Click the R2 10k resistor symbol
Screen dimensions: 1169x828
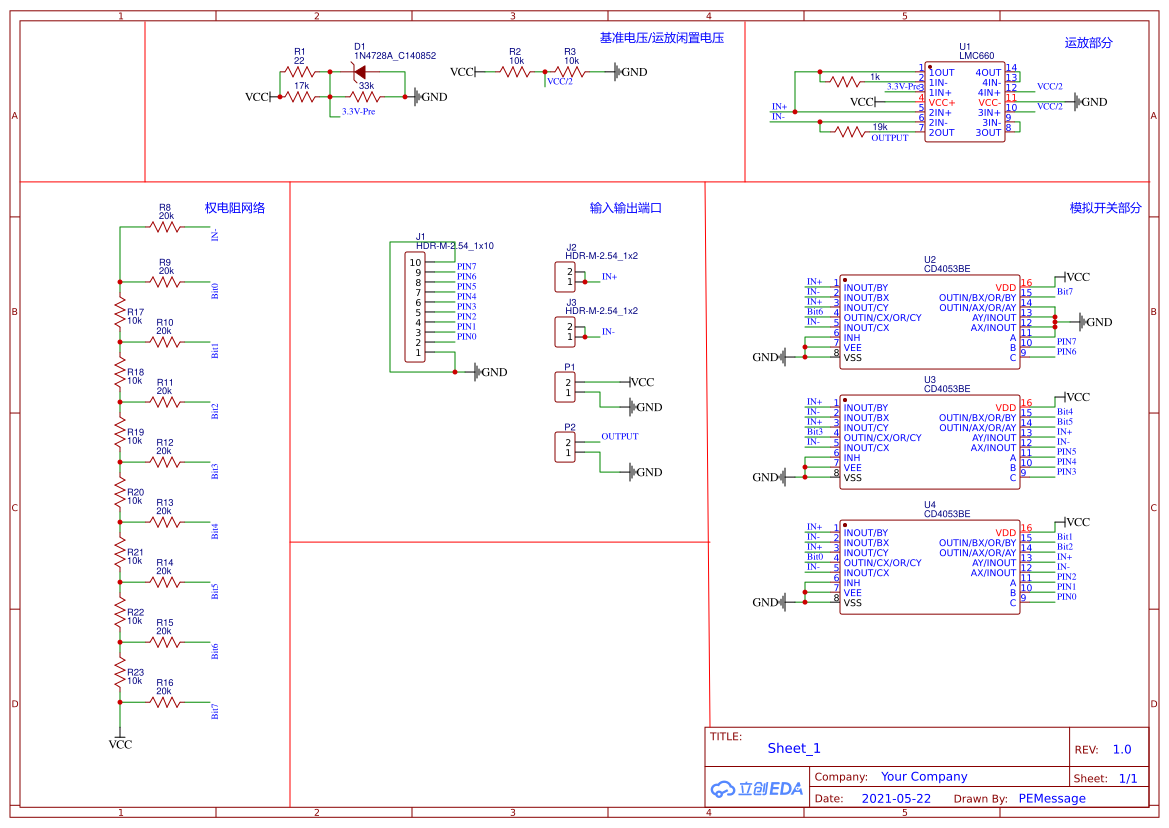coord(516,72)
